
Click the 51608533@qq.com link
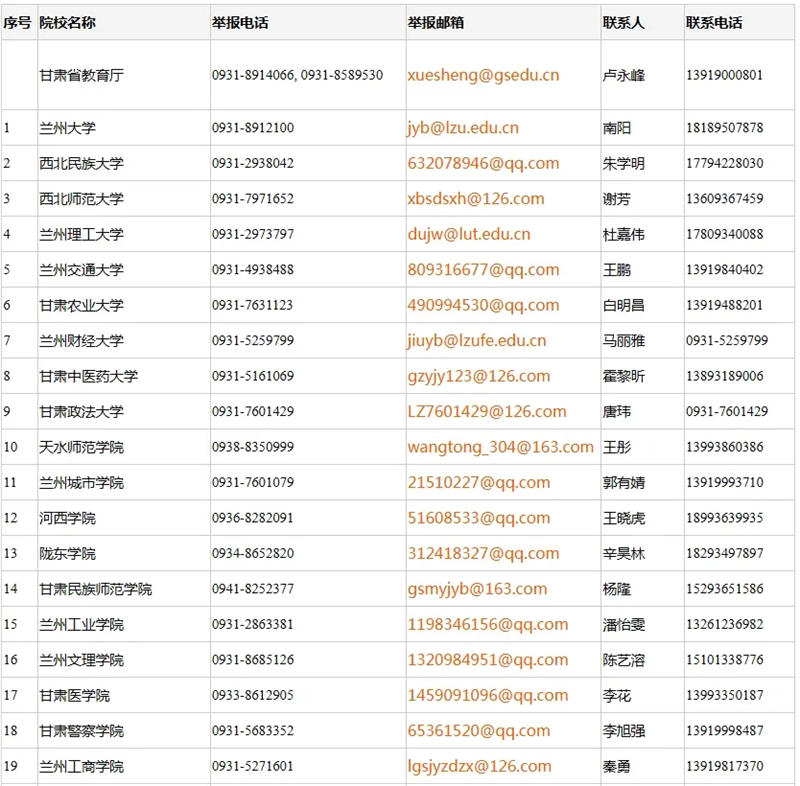[479, 518]
